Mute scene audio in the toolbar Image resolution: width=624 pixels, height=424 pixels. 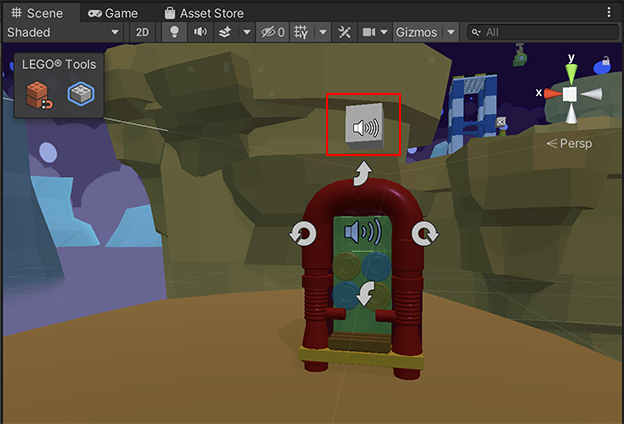pyautogui.click(x=200, y=32)
